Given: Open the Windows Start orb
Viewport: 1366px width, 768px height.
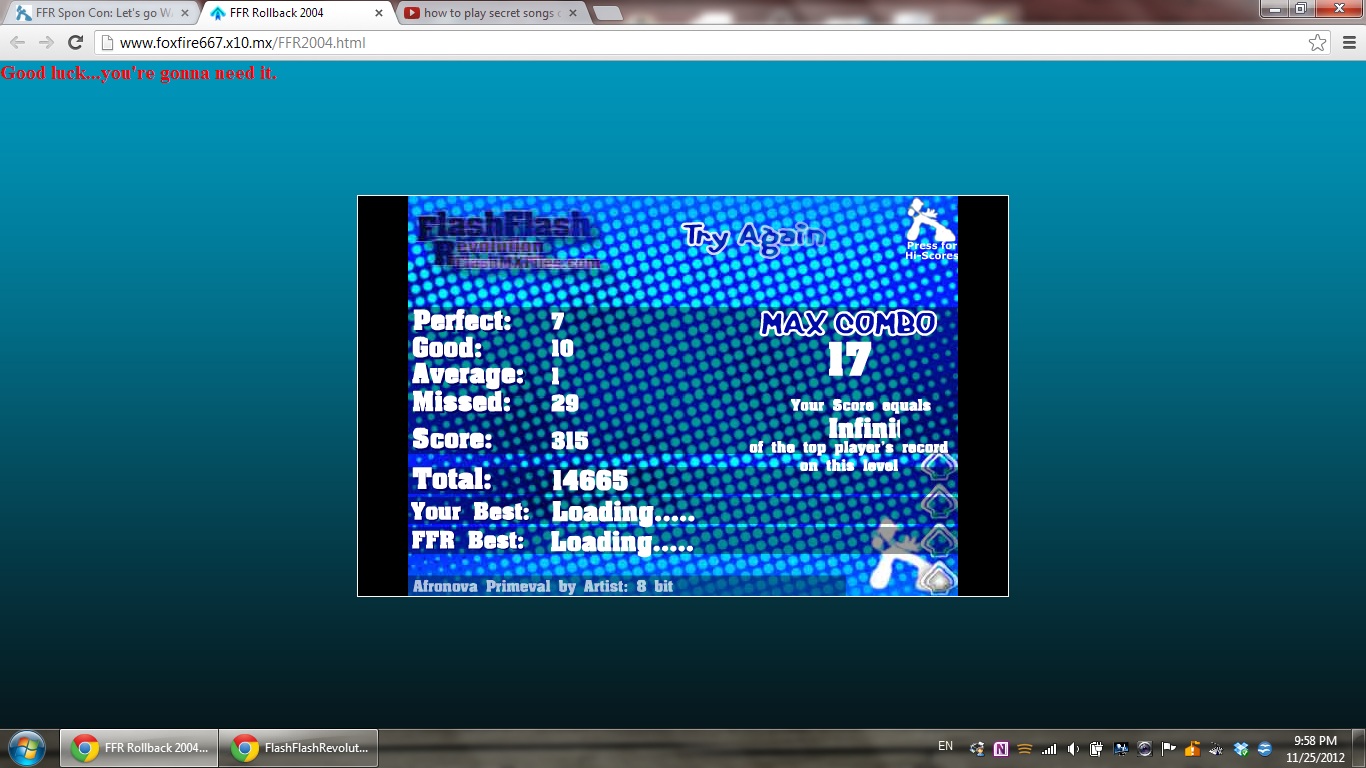Looking at the screenshot, I should (26, 747).
